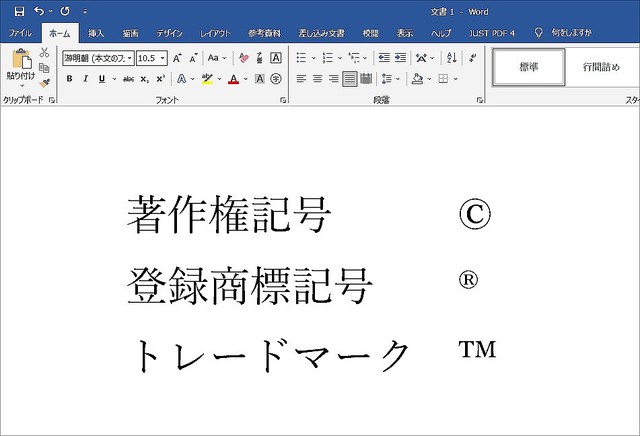Open the ファイル tab
The image size is (640, 436).
point(20,33)
